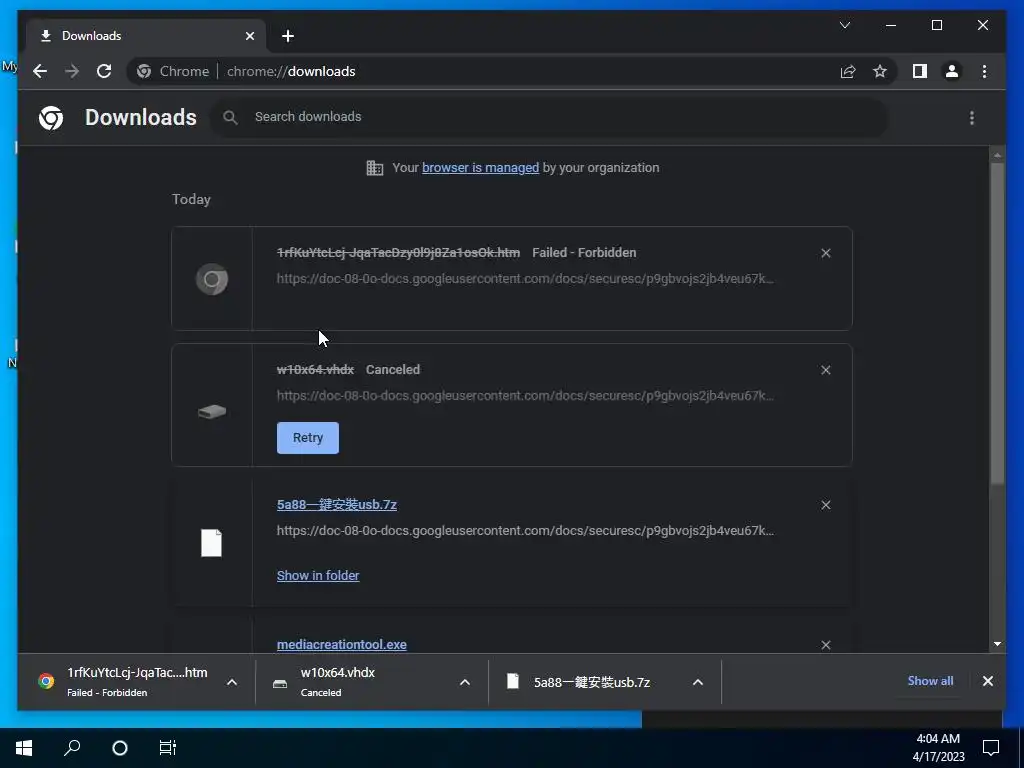1024x768 pixels.
Task: Expand options for w10x64.vhdx in download shelf
Action: pos(465,682)
